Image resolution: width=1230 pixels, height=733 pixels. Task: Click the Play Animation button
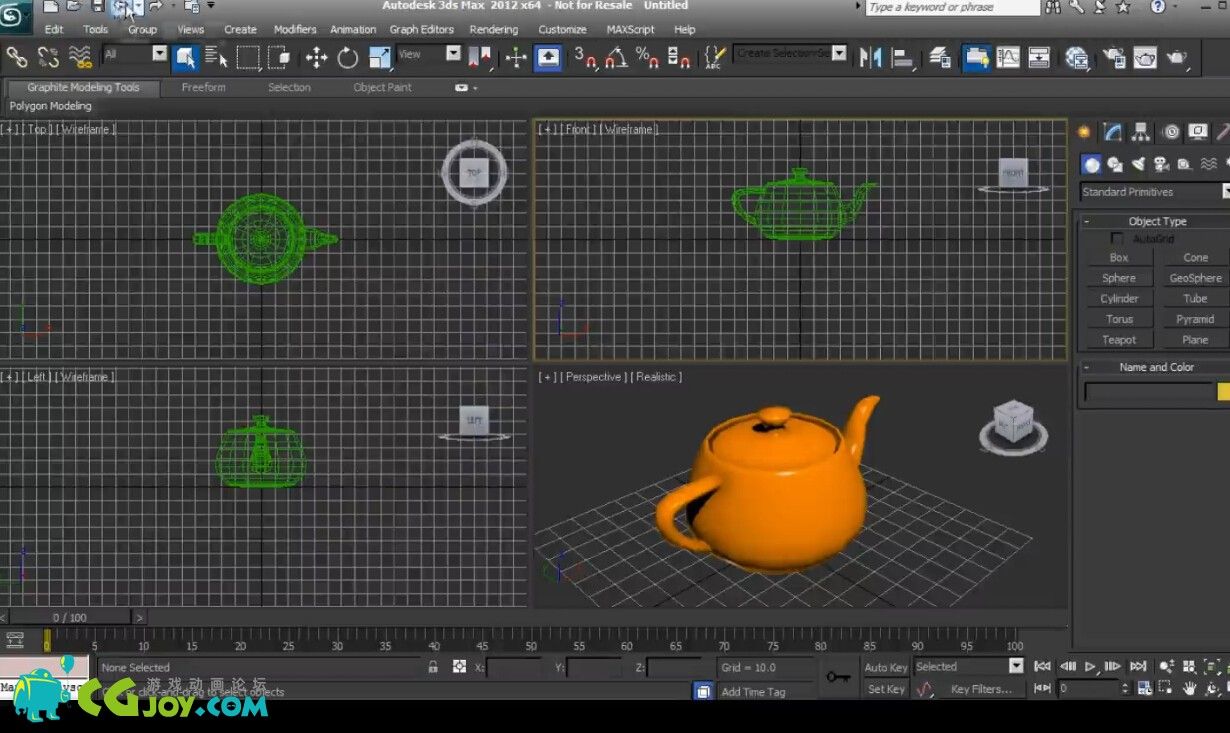coord(1091,666)
